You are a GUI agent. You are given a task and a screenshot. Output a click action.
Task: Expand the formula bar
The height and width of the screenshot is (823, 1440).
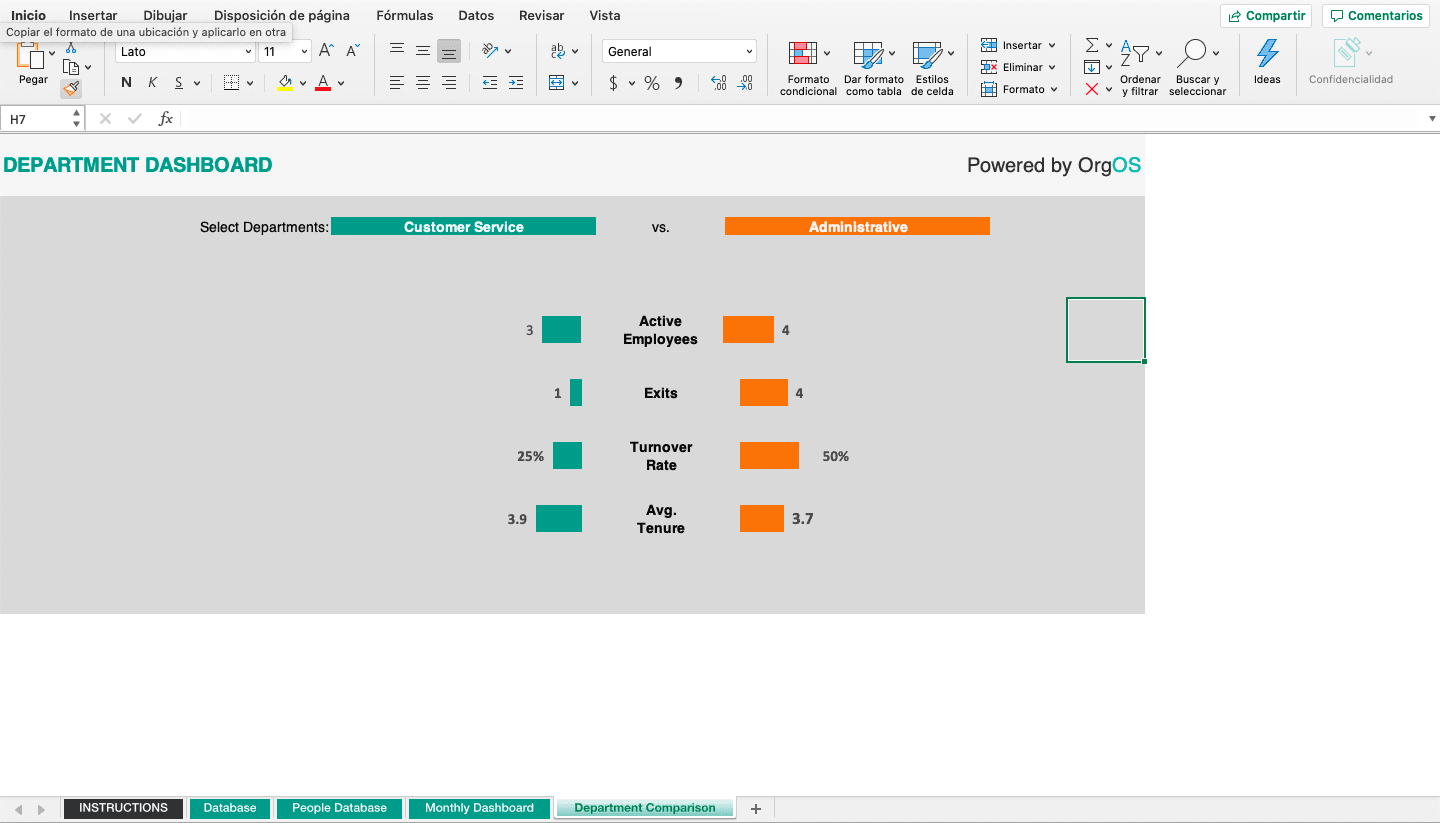pyautogui.click(x=1431, y=119)
